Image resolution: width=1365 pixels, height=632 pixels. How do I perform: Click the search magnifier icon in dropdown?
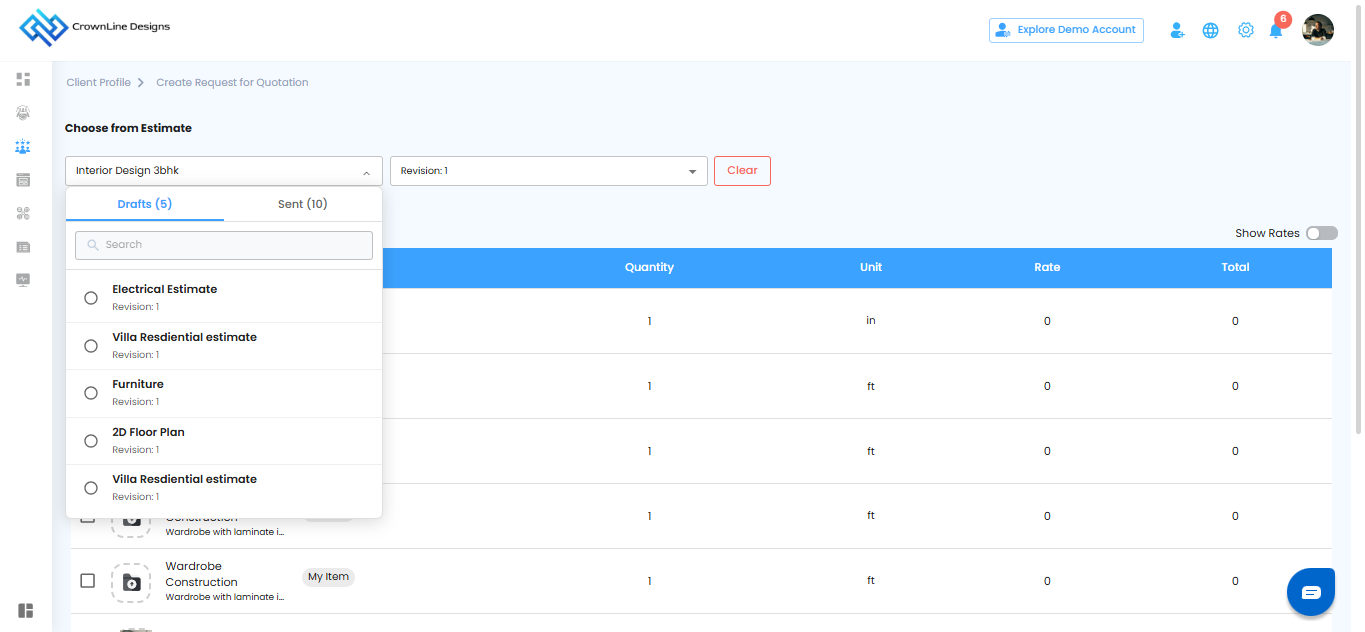click(93, 245)
